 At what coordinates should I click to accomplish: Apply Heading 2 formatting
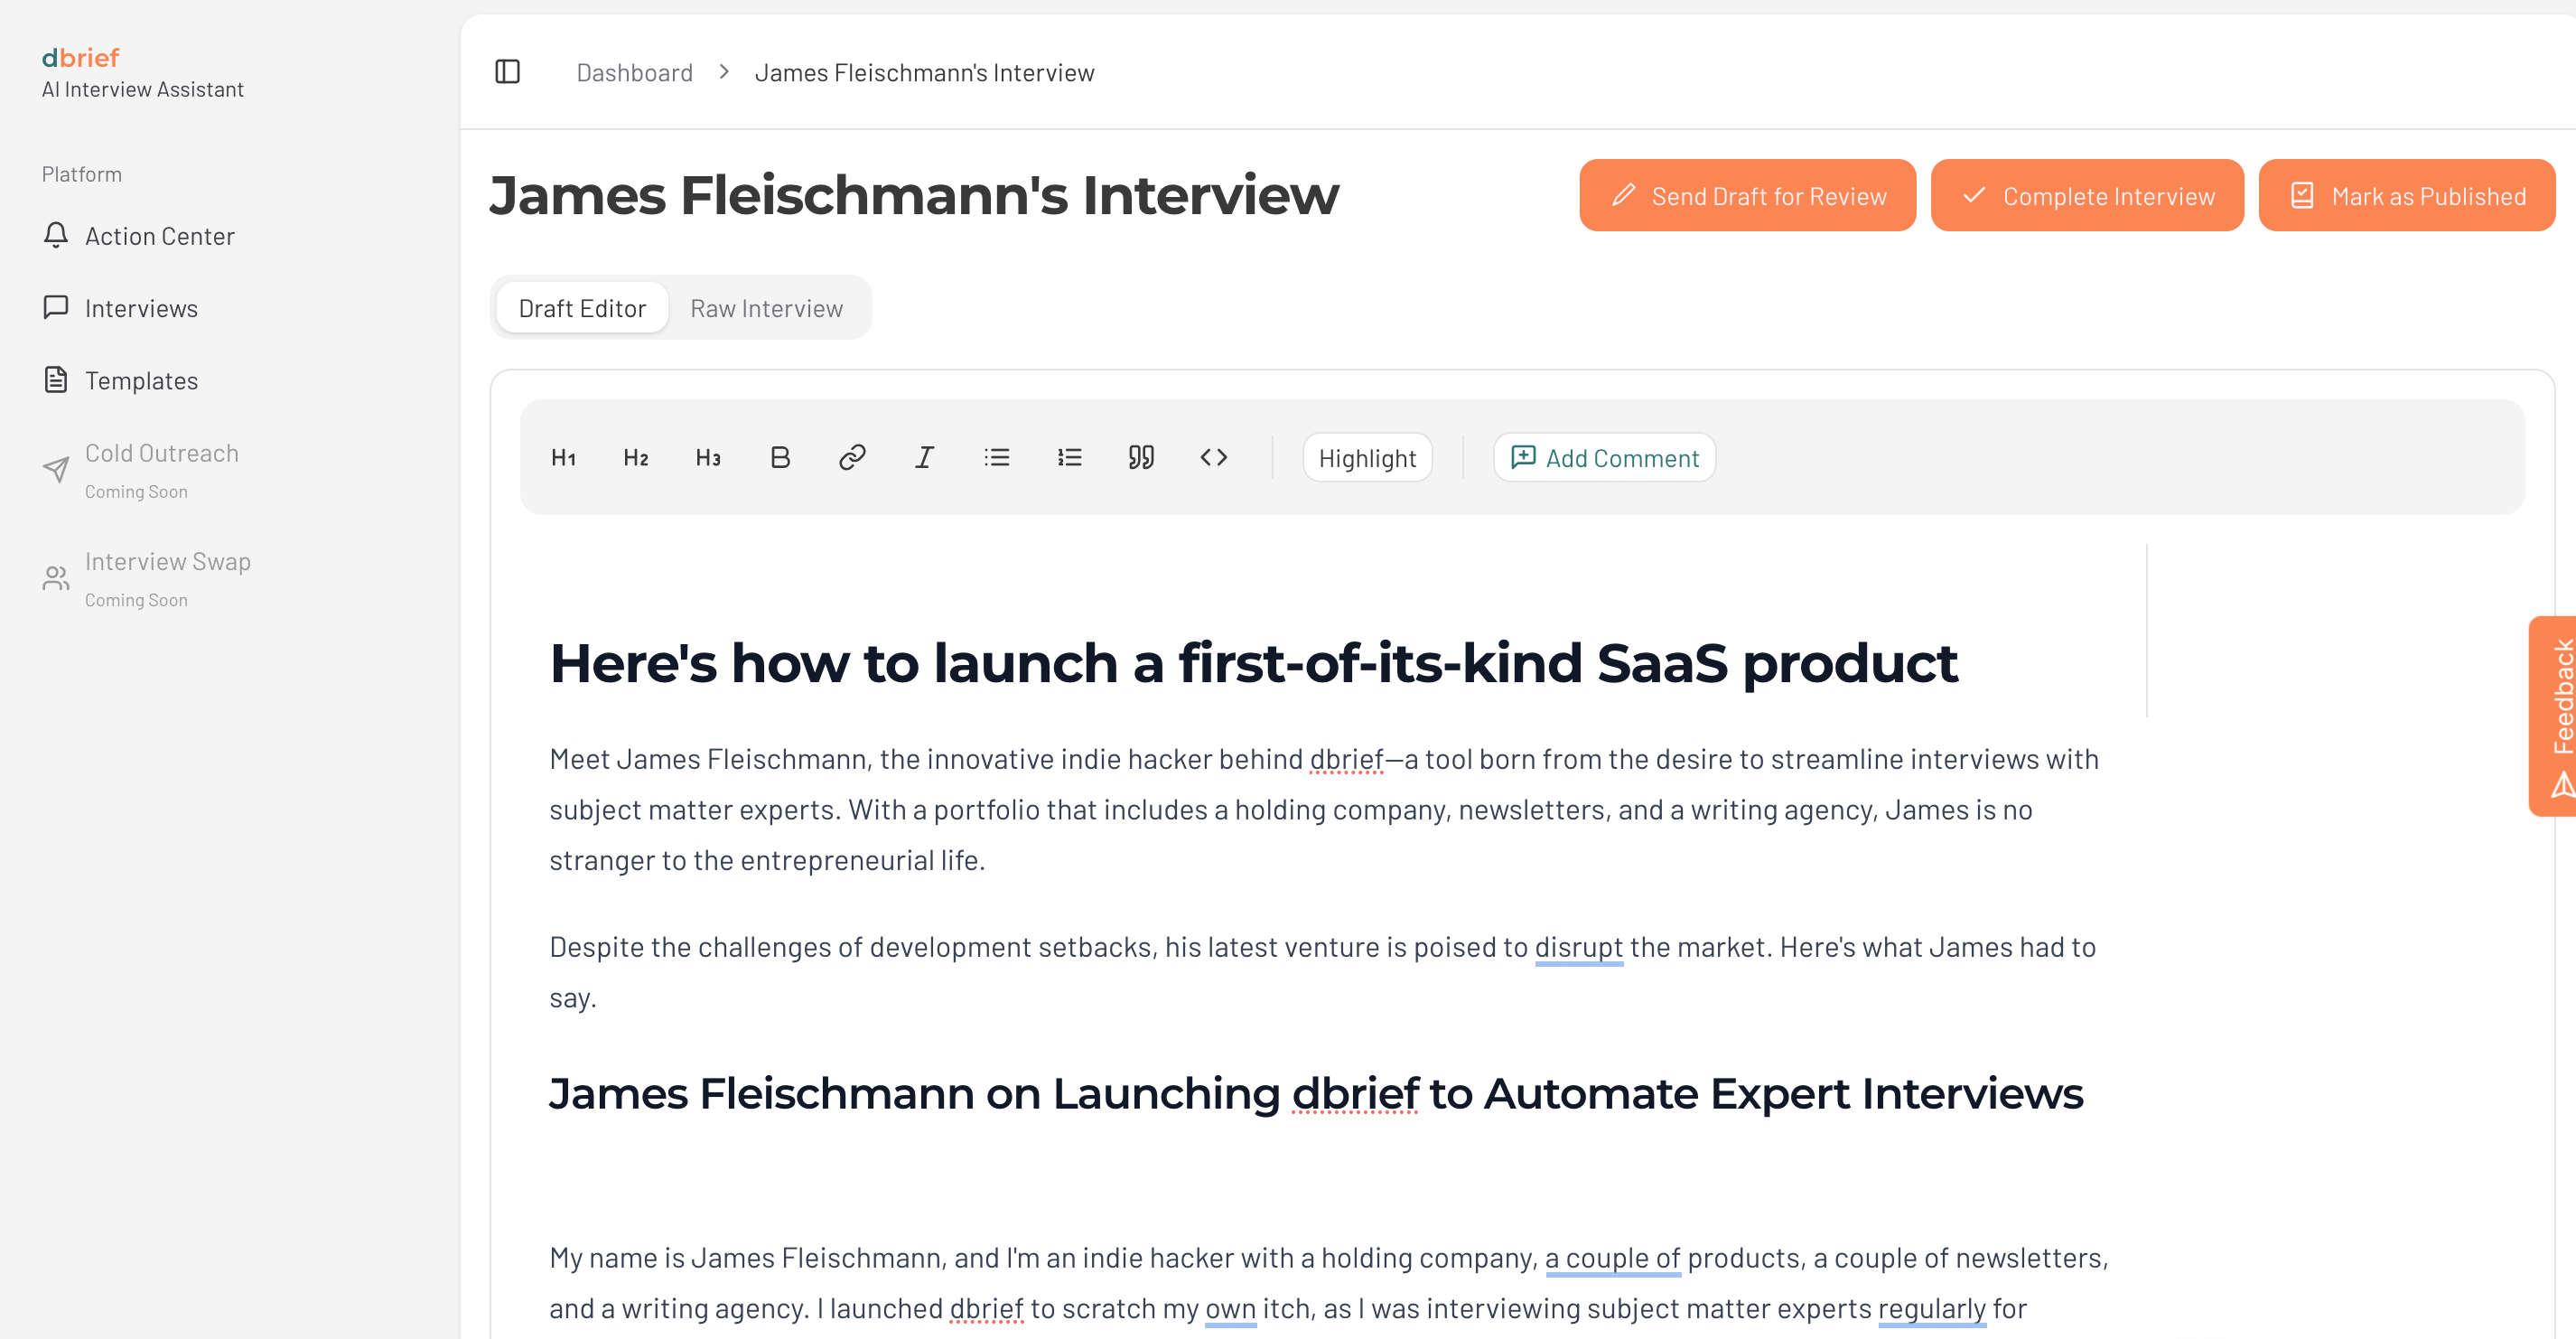click(x=636, y=458)
